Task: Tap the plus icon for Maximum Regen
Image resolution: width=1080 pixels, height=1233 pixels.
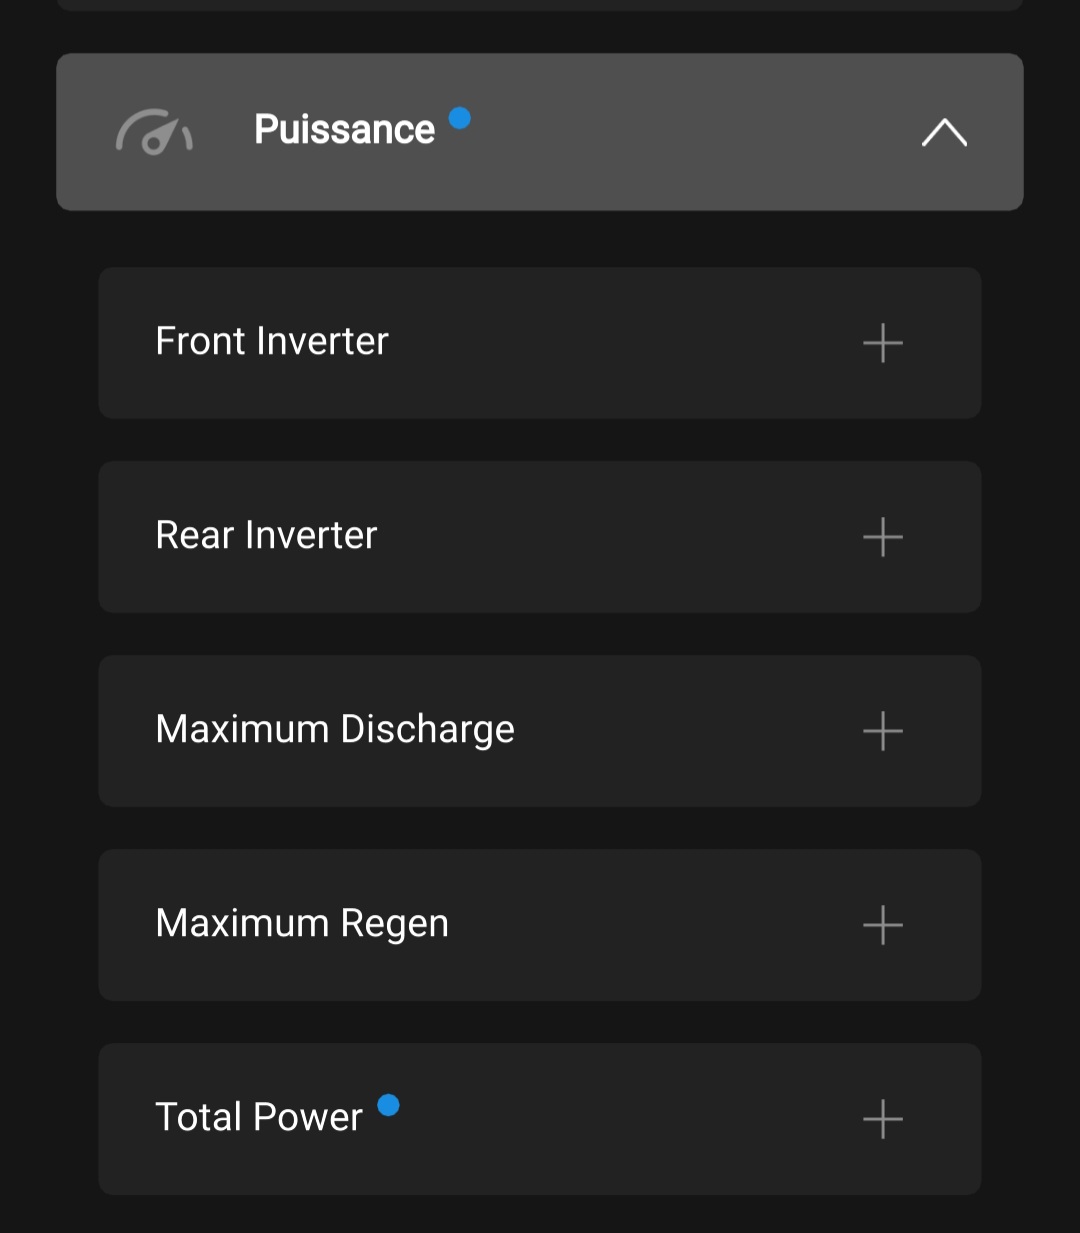Action: [x=882, y=925]
